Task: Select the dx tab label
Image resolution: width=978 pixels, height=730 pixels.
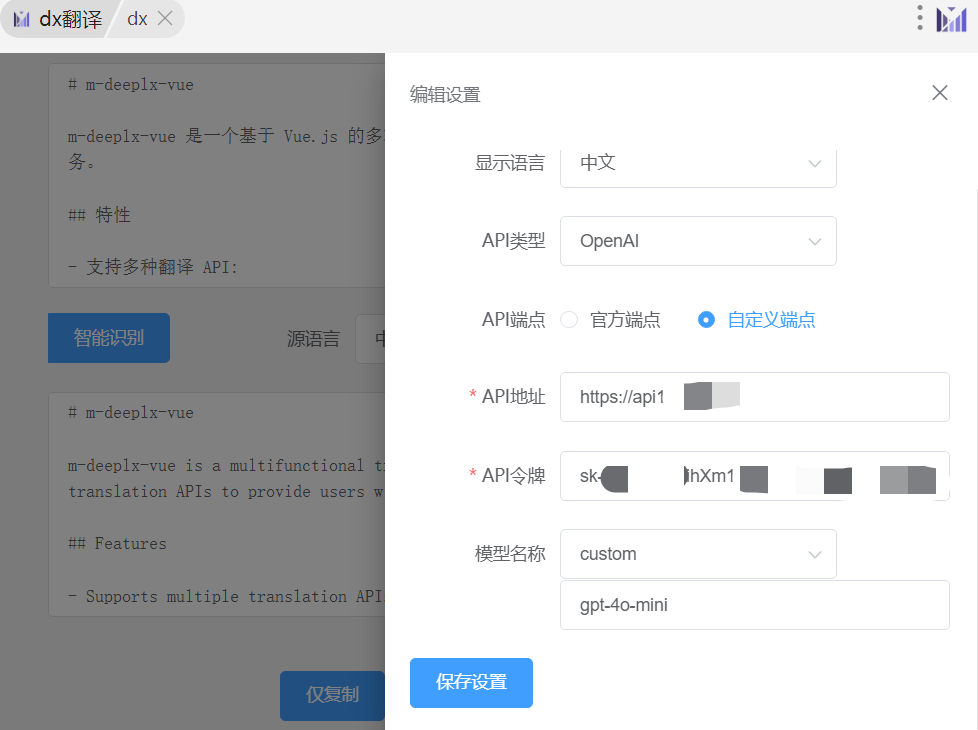Action: point(137,19)
